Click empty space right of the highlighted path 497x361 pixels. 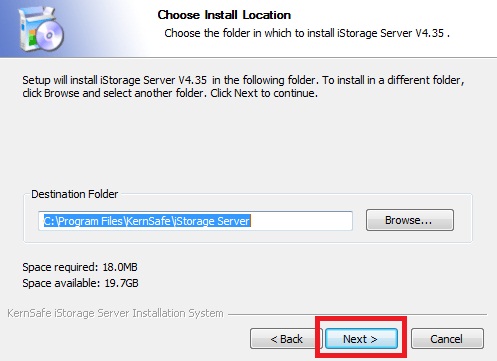(x=300, y=221)
